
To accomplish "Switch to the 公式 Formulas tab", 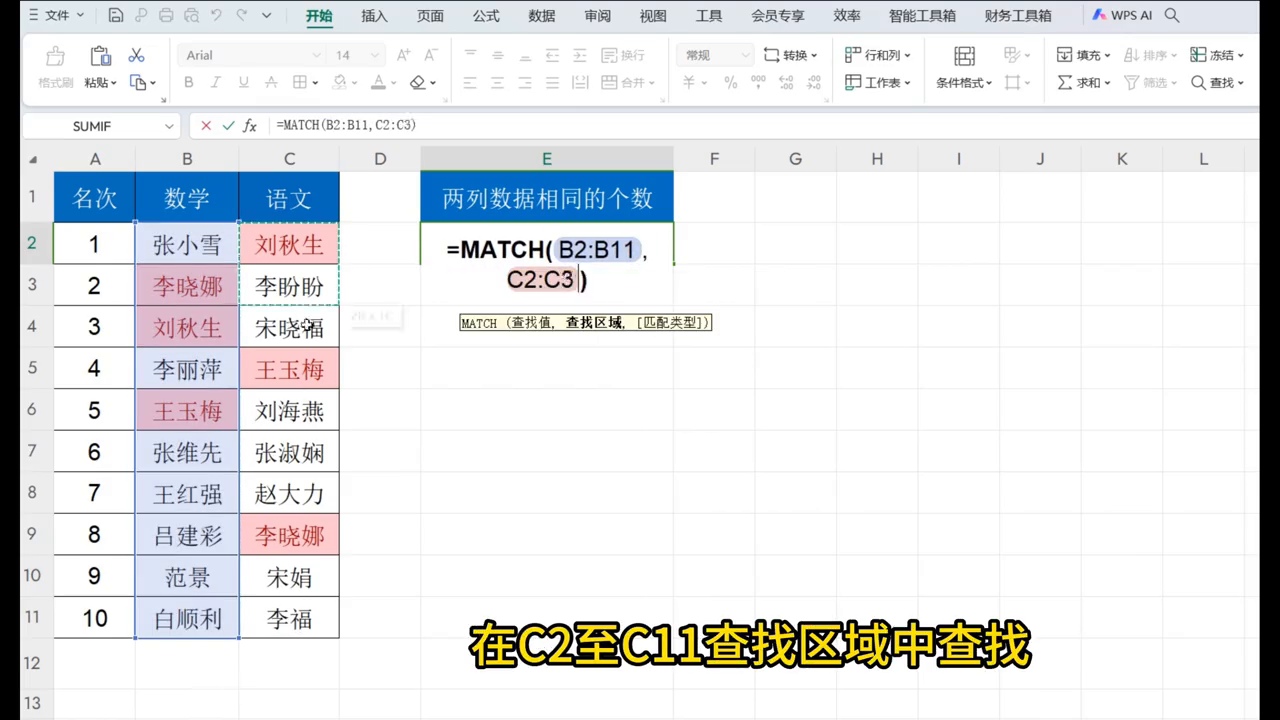I will [x=486, y=16].
